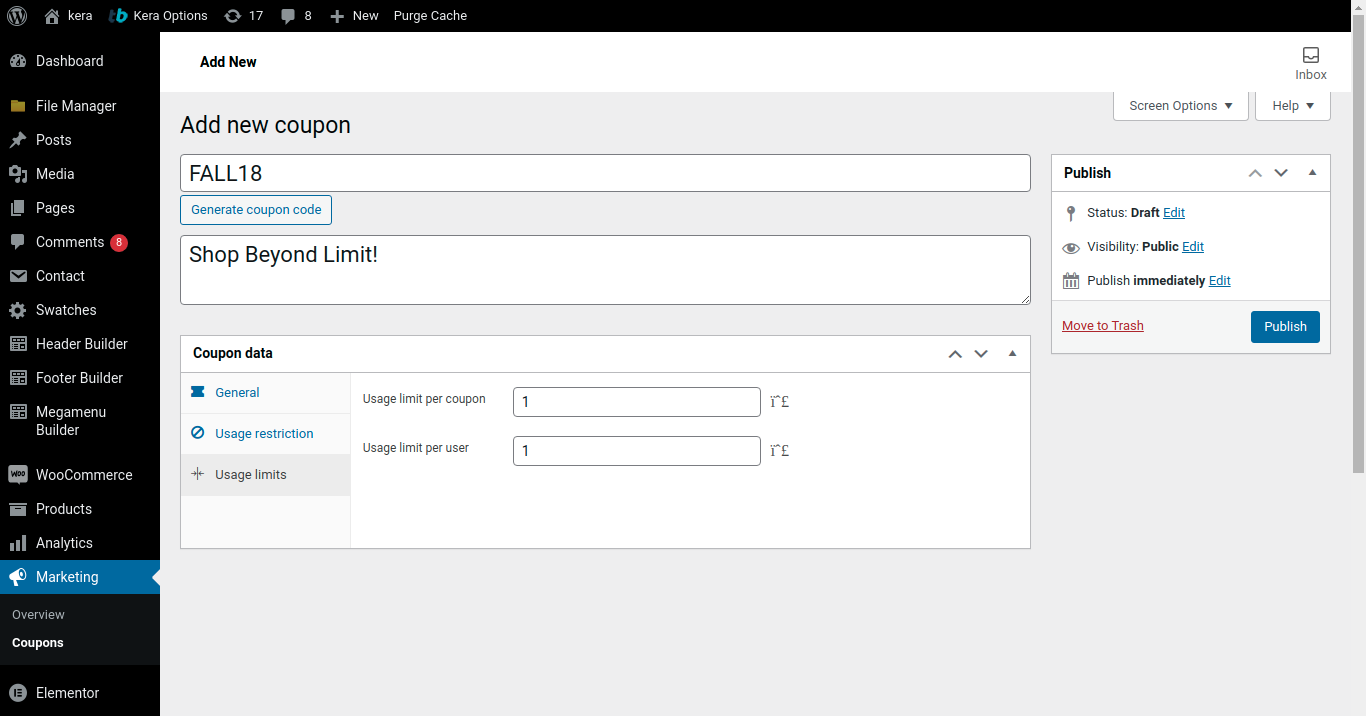
Task: Select the Usage limits tab
Action: pyautogui.click(x=265, y=475)
